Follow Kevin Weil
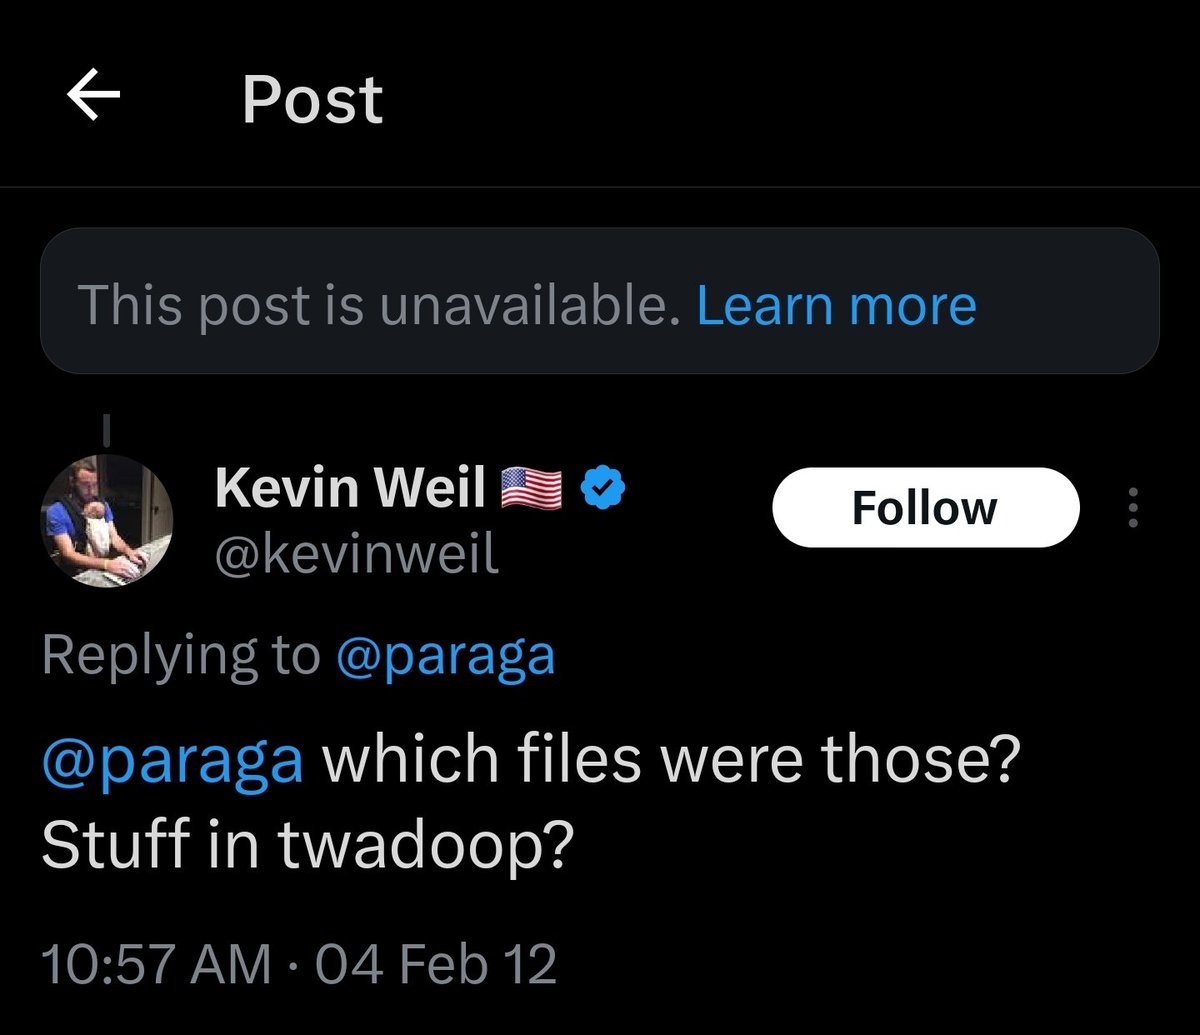This screenshot has height=1035, width=1200. tap(925, 508)
